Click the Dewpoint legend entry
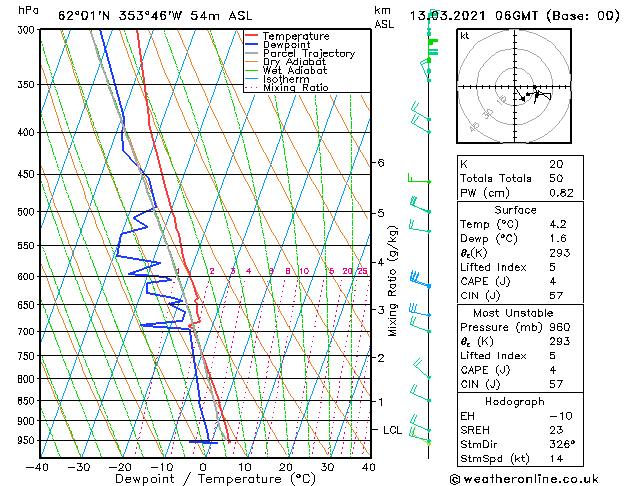Screen dimensions: 629x486 coord(286,45)
